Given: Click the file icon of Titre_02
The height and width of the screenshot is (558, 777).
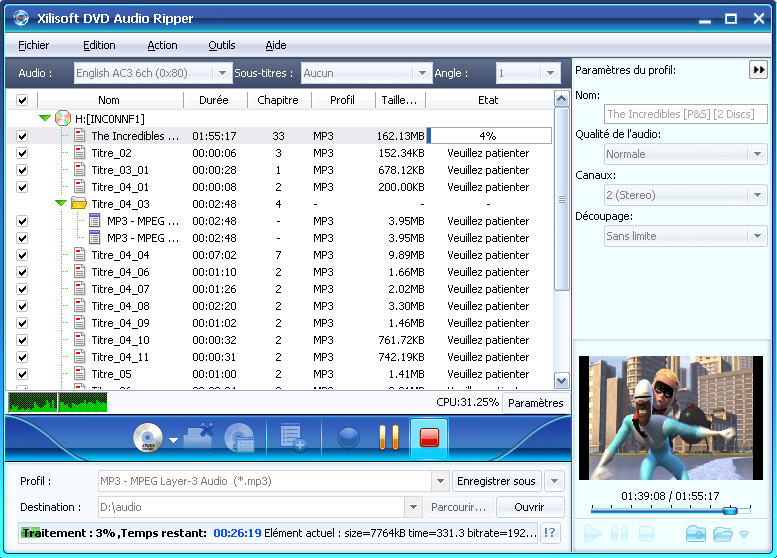Looking at the screenshot, I should point(79,153).
